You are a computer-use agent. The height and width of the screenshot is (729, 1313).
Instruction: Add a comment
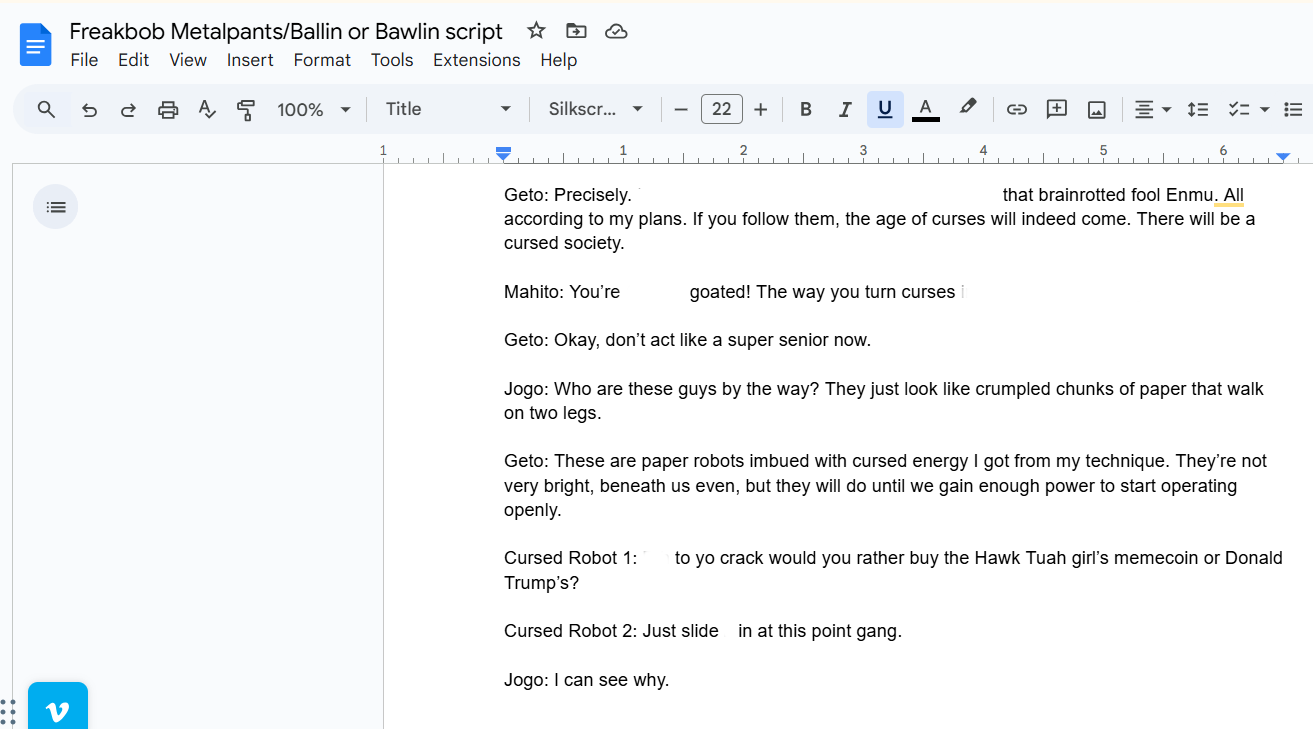(1057, 110)
